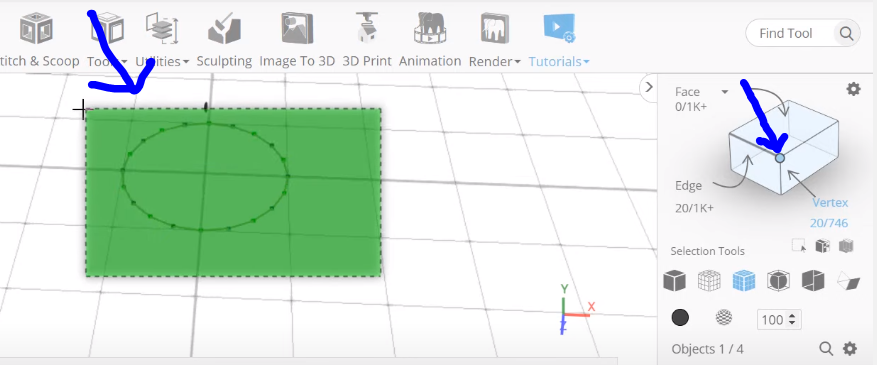Expand the Tutorials dropdown menu
Viewport: 877px width, 365px height.
point(586,61)
